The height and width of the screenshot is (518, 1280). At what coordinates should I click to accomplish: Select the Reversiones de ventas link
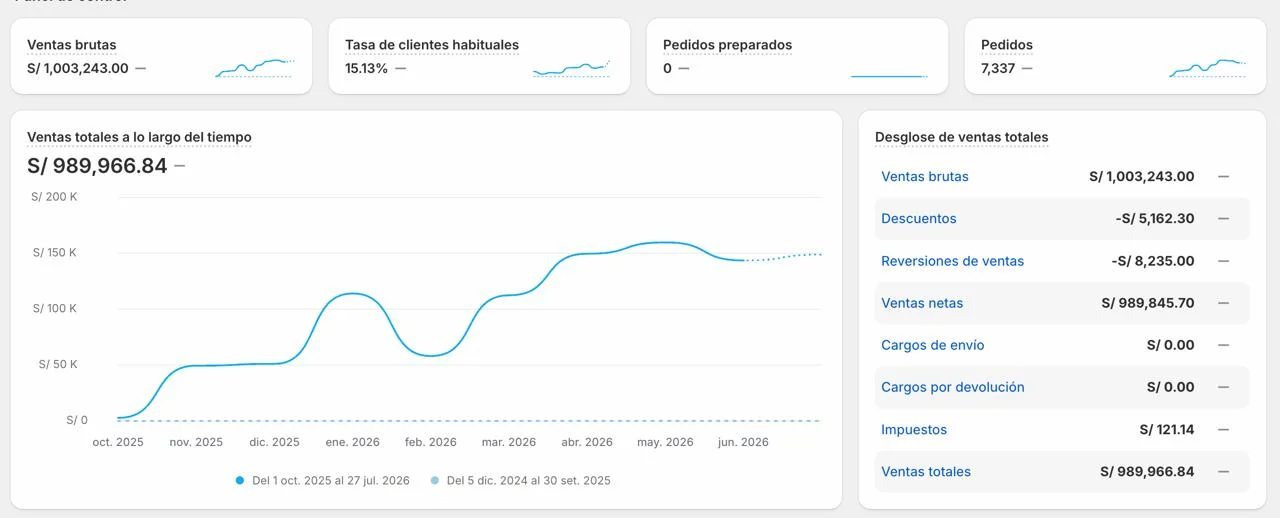[953, 261]
